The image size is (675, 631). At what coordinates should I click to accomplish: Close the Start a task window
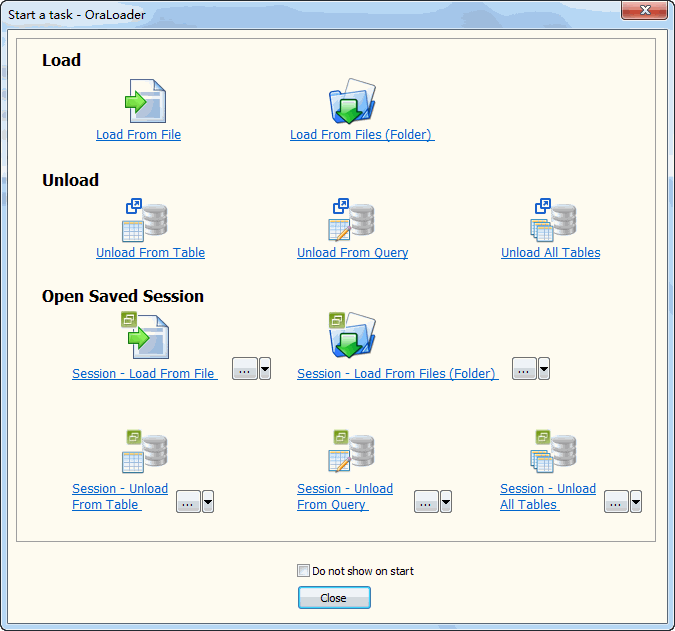[x=644, y=10]
